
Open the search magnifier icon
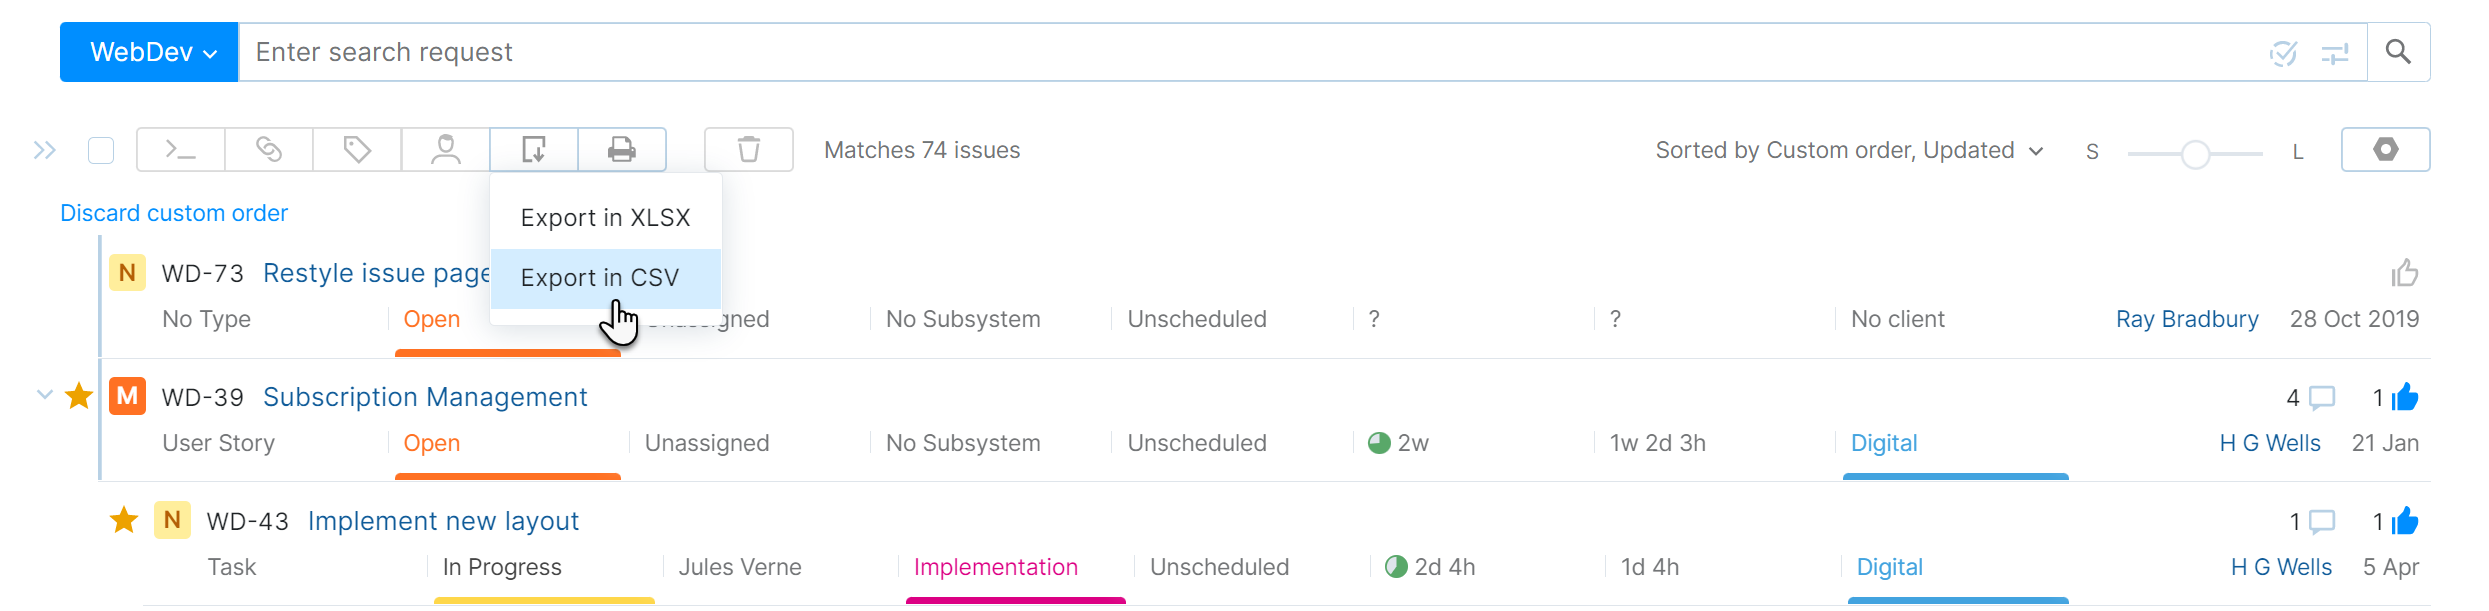tap(2399, 51)
